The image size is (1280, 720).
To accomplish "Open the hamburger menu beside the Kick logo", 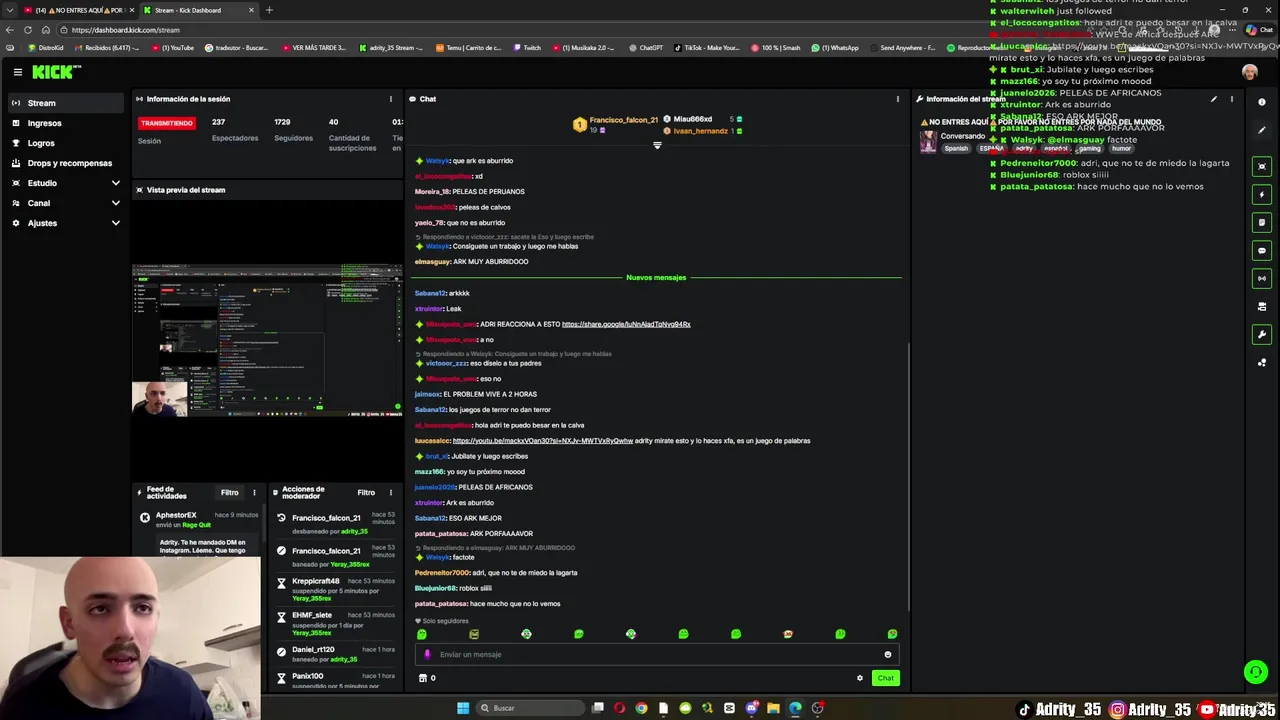I will tap(18, 72).
